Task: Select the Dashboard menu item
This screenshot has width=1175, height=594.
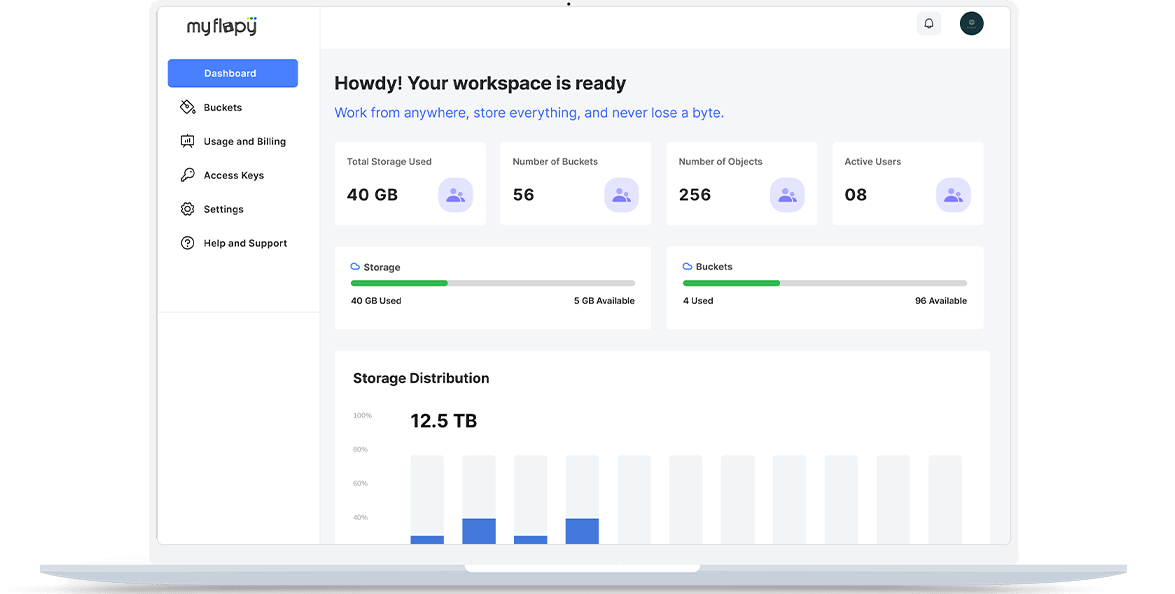Action: (x=232, y=73)
